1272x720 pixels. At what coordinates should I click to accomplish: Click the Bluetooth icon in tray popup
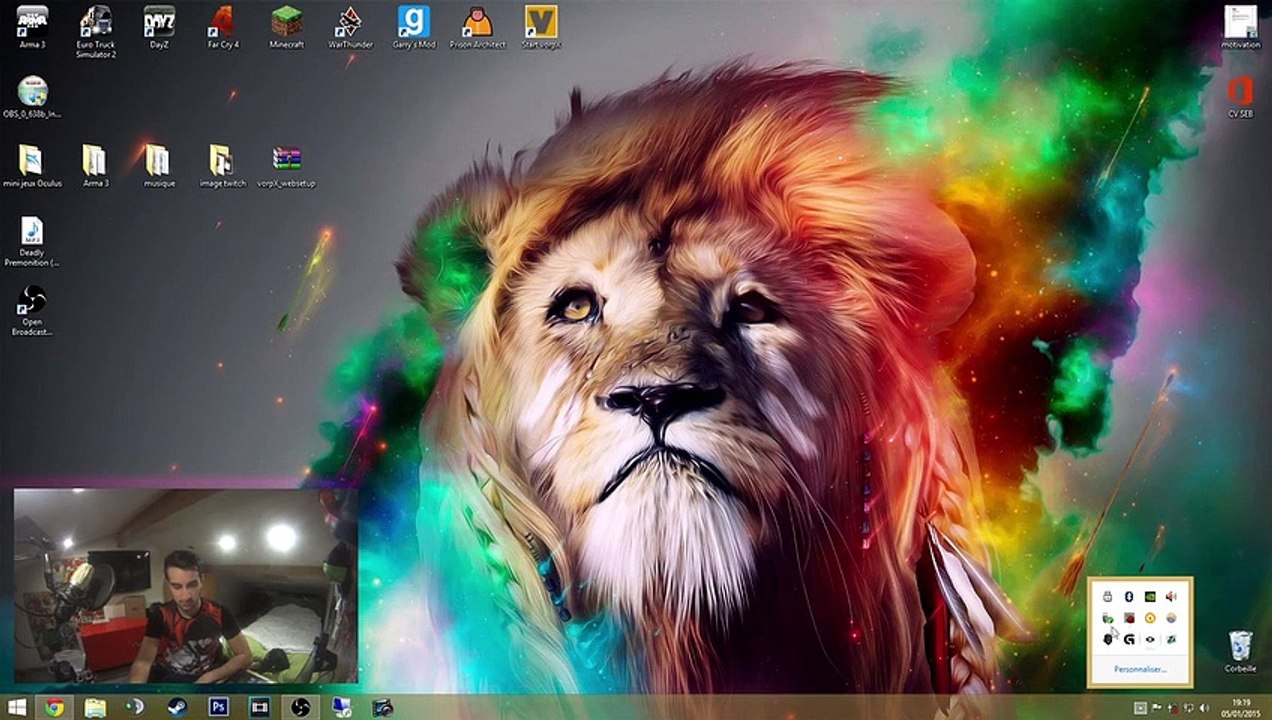click(1129, 597)
